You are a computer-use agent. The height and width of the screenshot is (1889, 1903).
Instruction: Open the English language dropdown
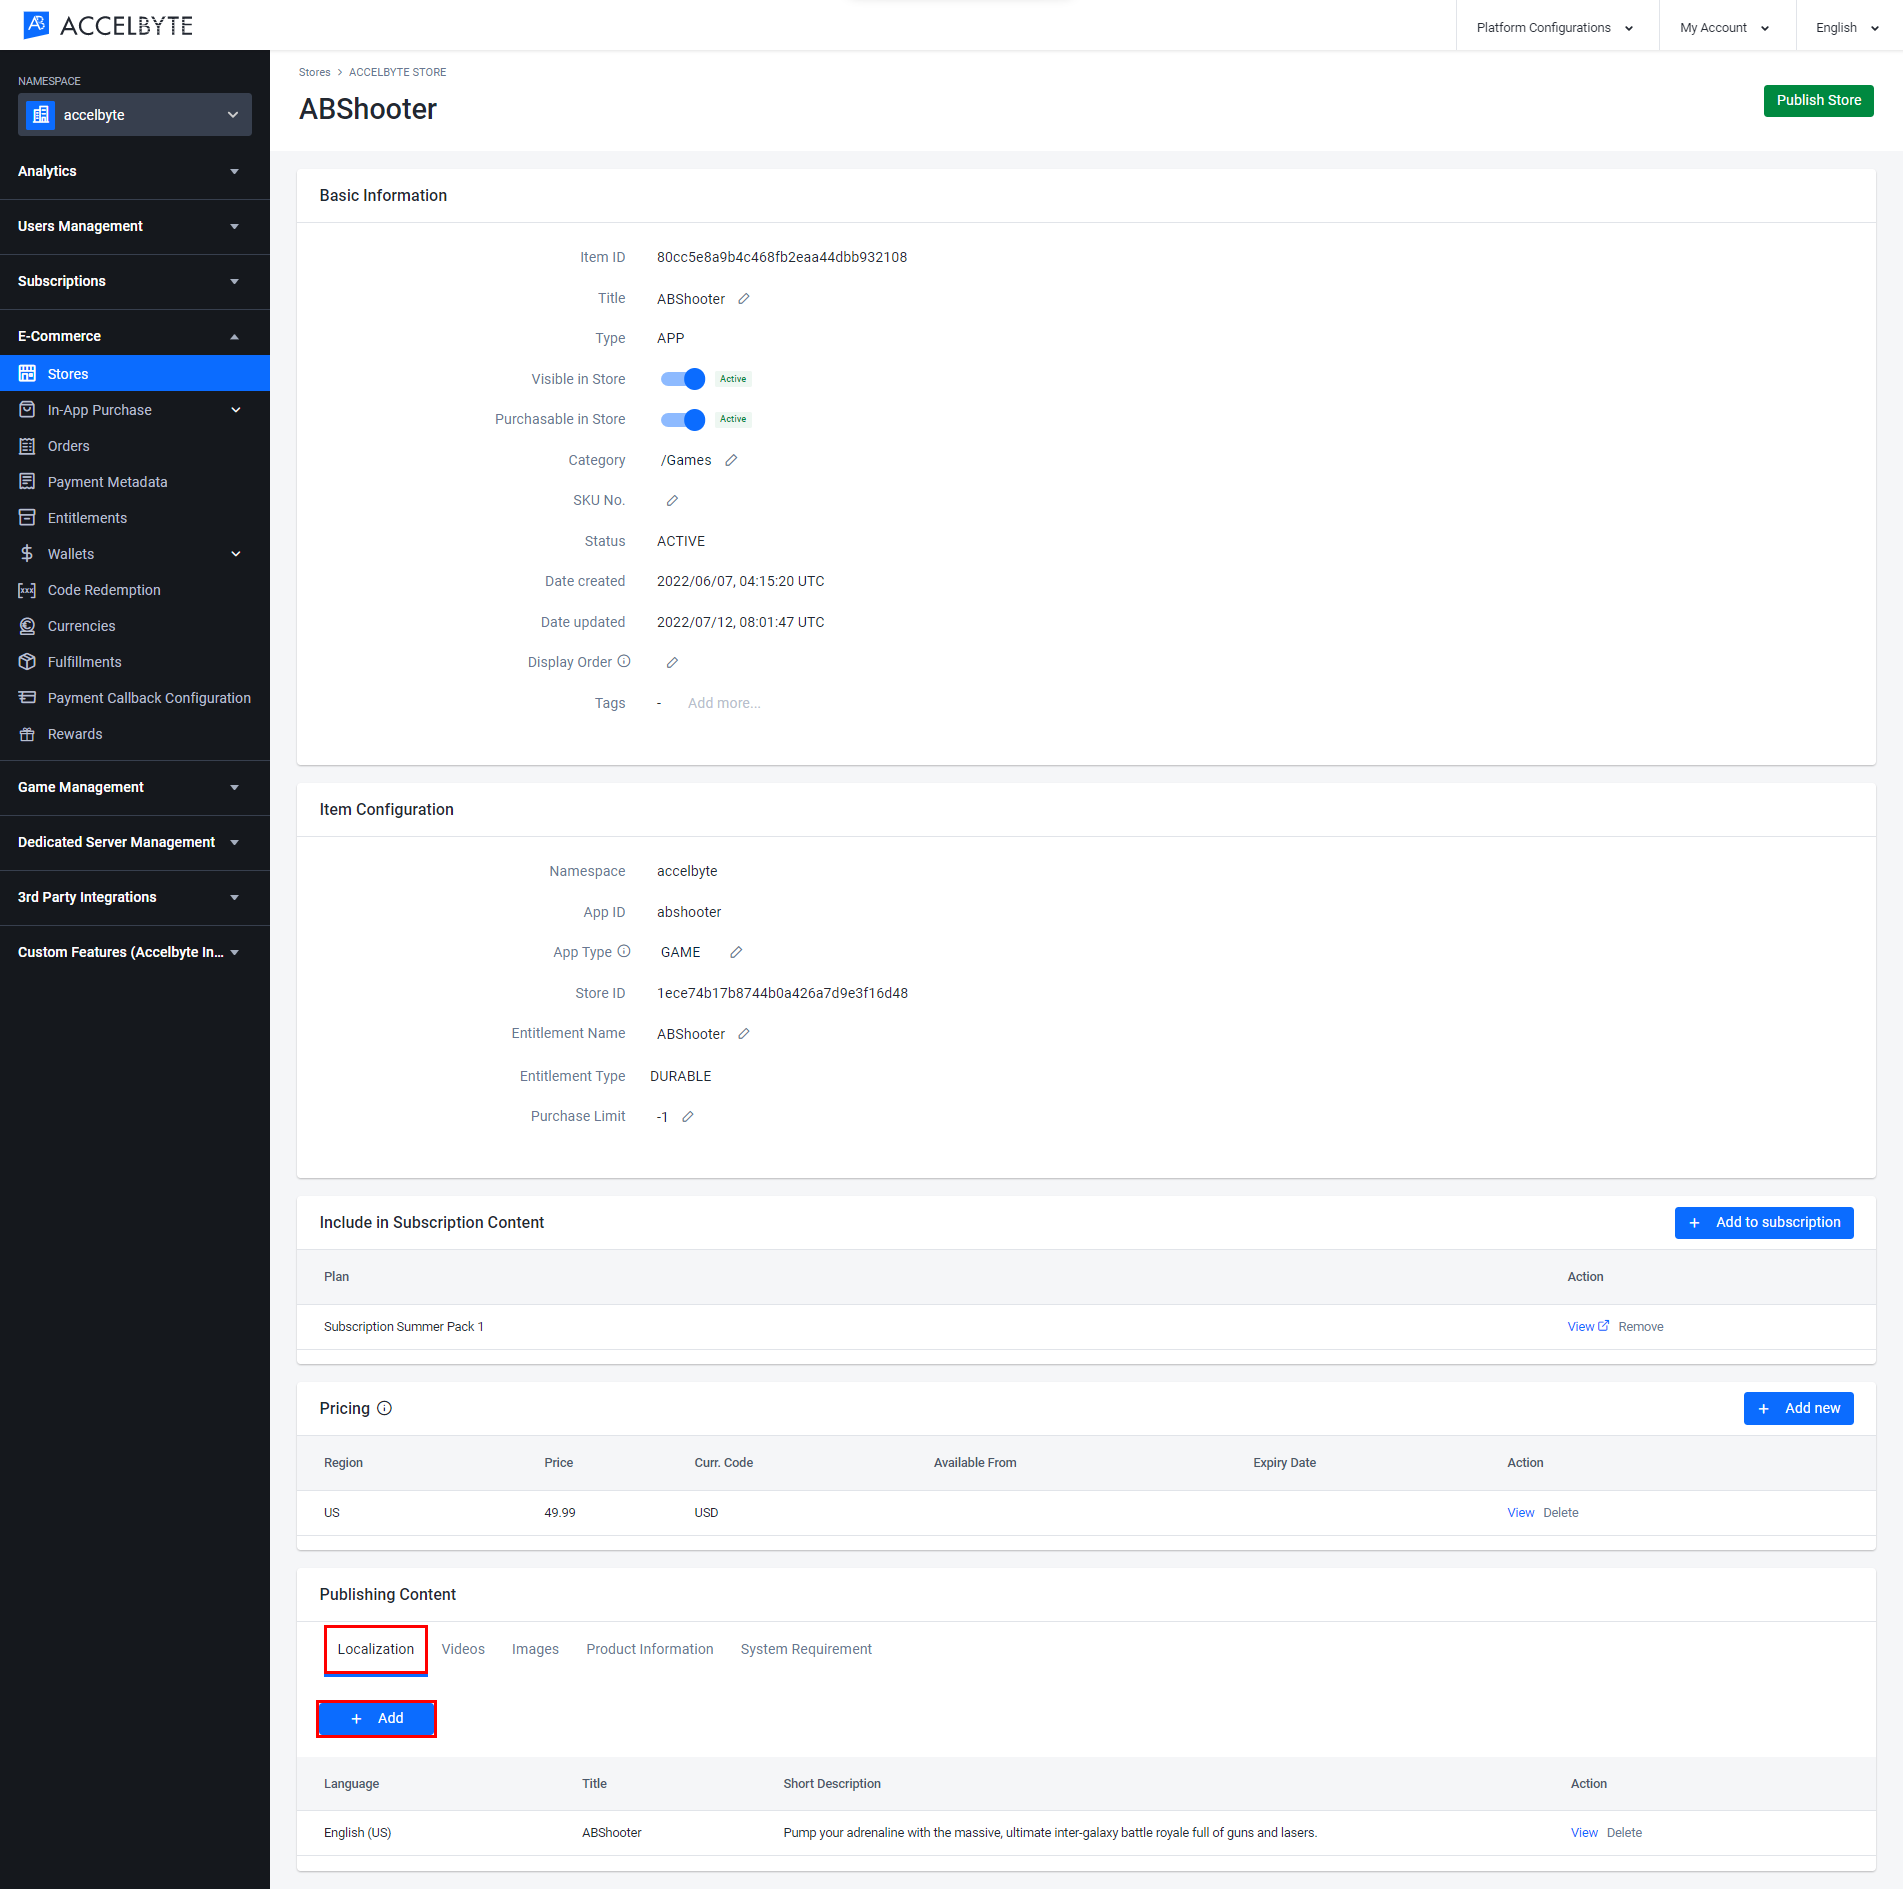tap(1848, 27)
